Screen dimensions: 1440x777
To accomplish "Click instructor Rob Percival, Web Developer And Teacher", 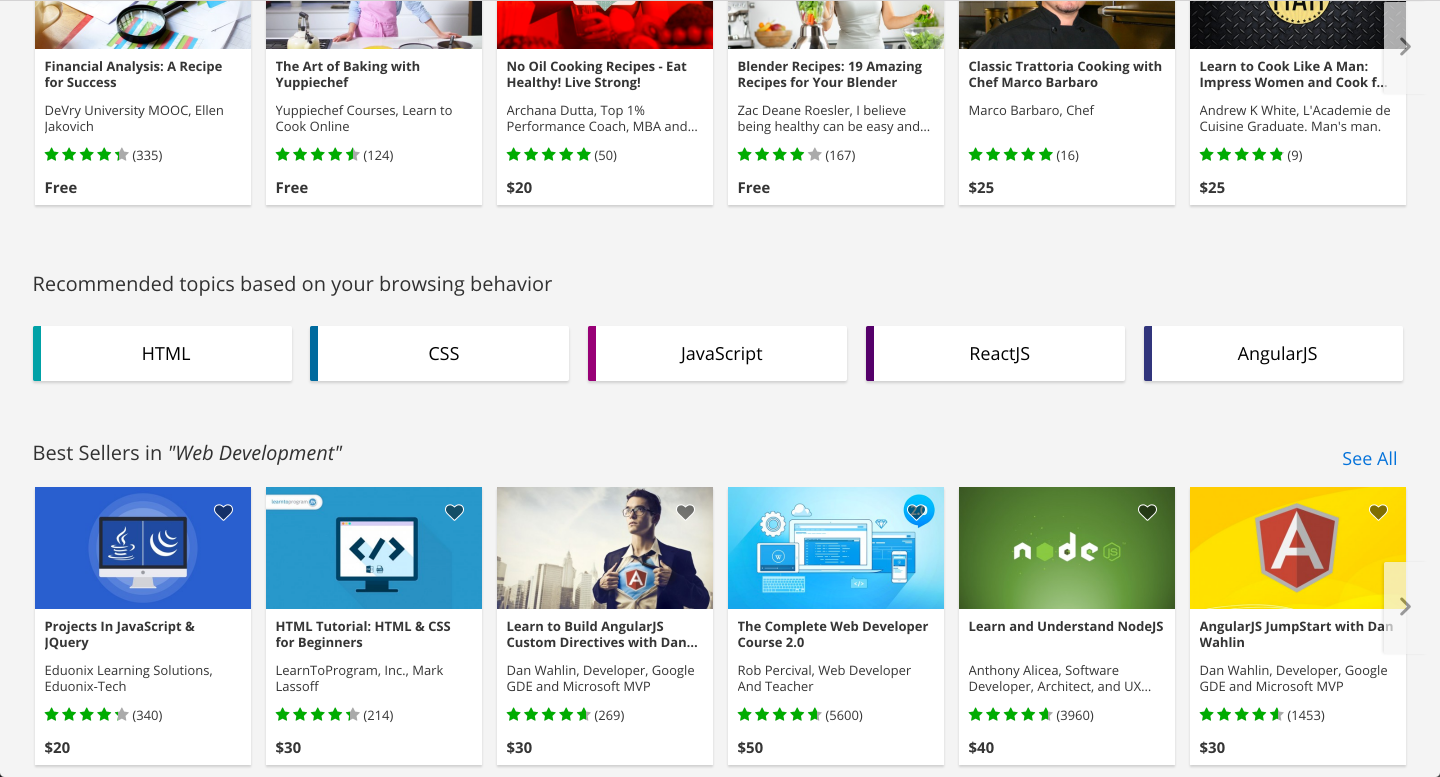I will (x=824, y=678).
